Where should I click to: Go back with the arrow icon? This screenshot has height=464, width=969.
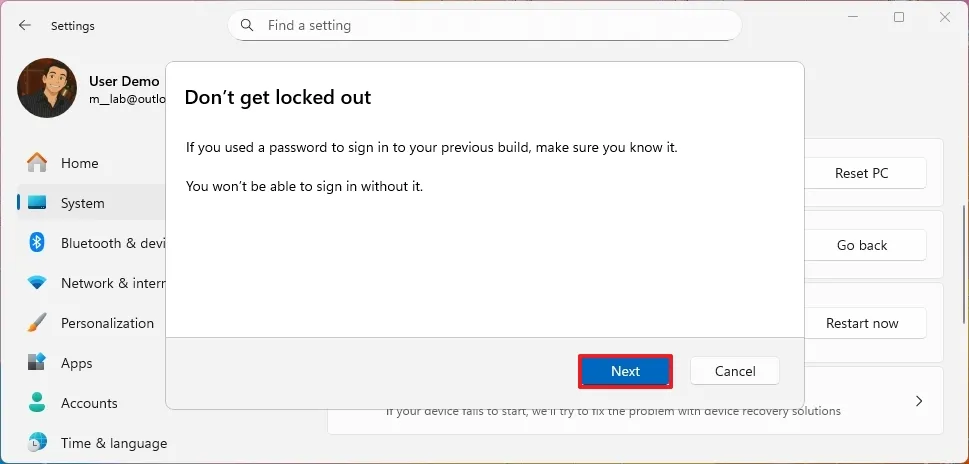25,25
